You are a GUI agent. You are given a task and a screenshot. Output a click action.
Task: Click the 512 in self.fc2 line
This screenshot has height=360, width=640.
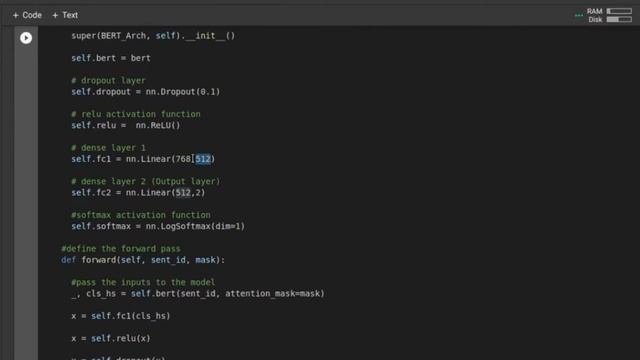click(183, 193)
